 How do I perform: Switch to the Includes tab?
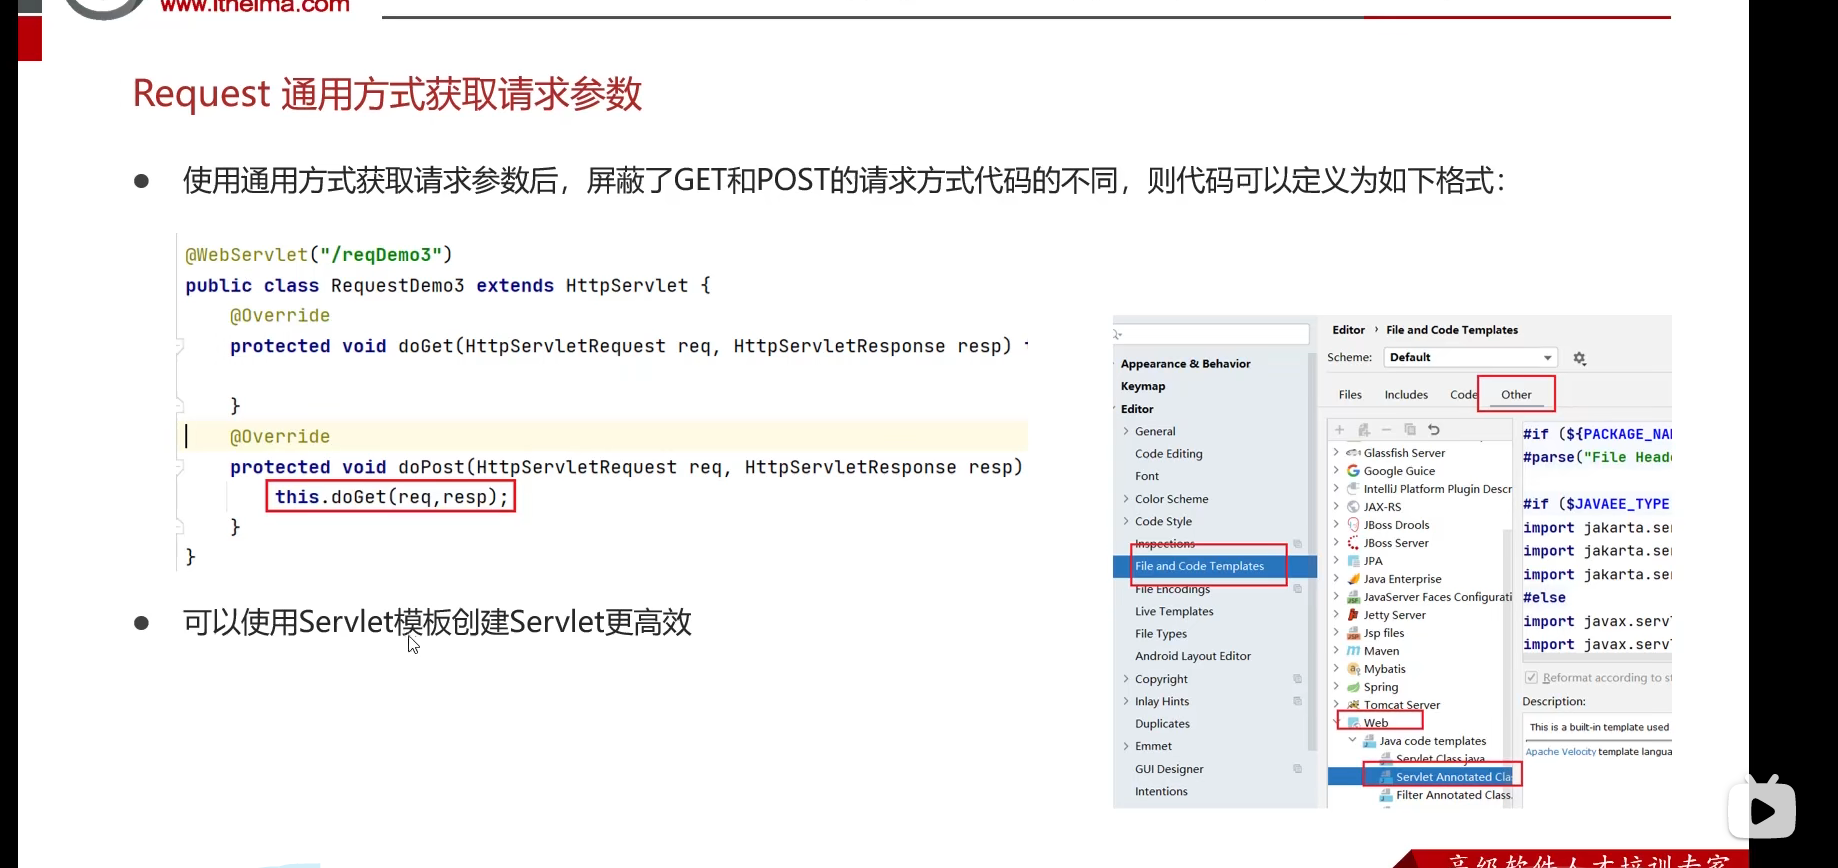click(1406, 395)
